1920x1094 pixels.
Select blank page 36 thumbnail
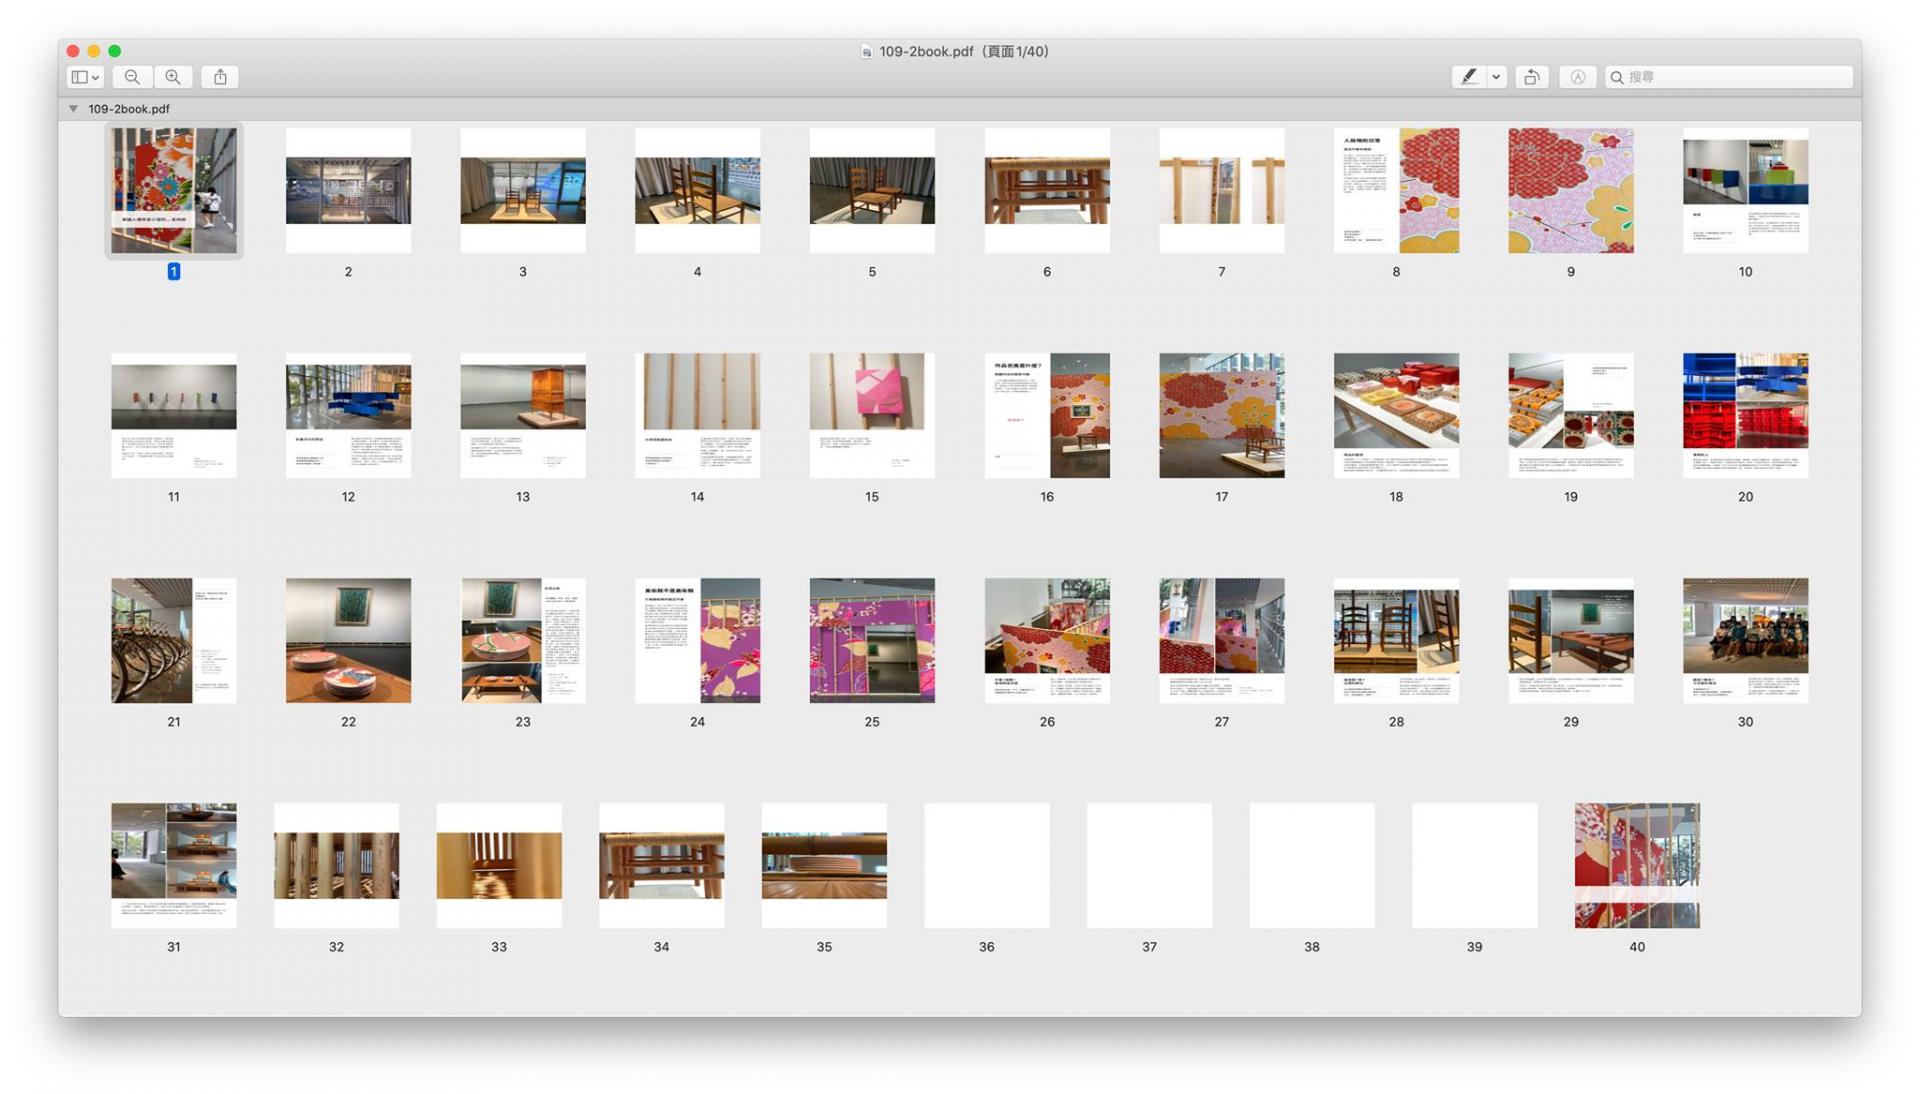pos(986,865)
